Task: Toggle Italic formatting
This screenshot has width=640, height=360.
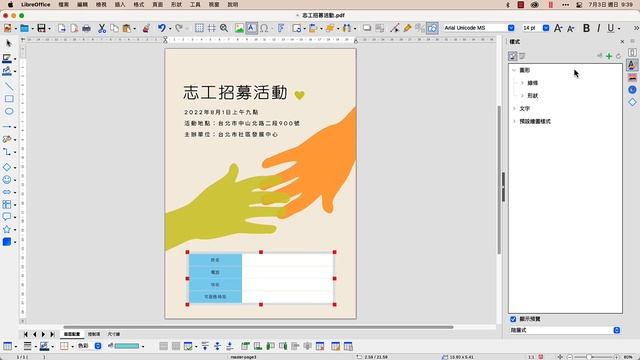Action: (x=598, y=28)
